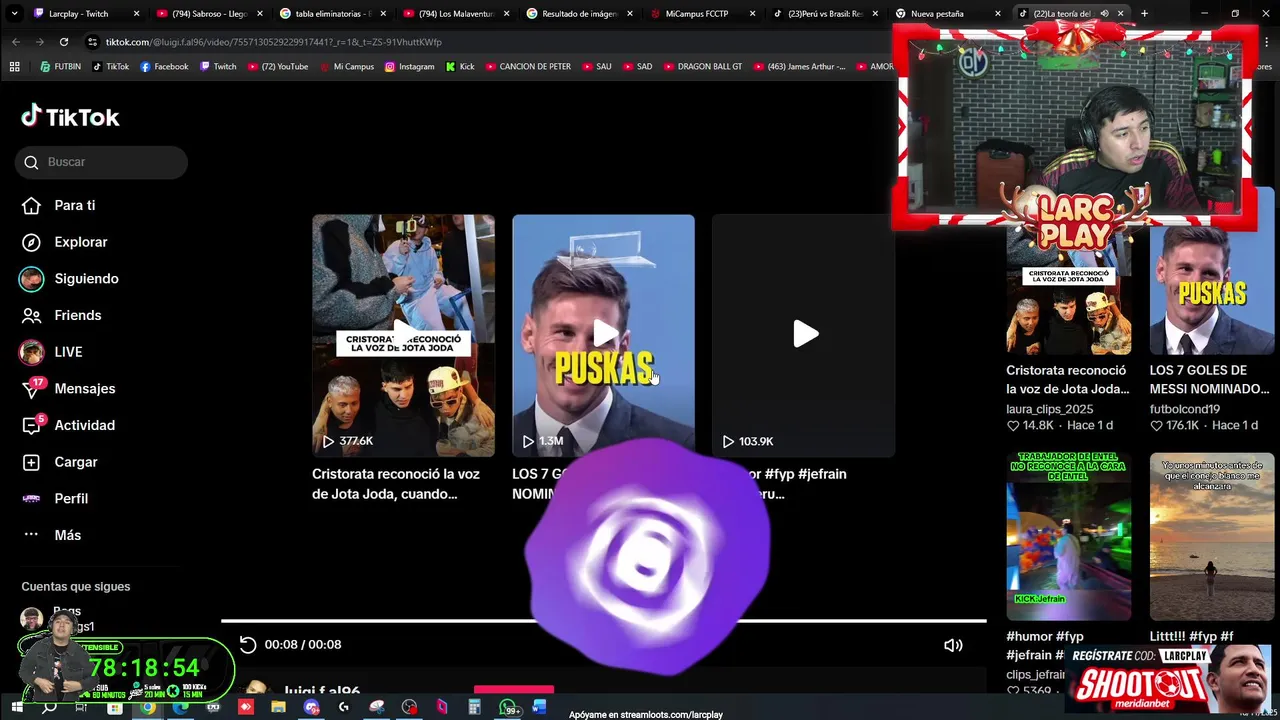This screenshot has width=1280, height=720.
Task: Open Microsoft Word from the taskbar
Action: [540, 708]
